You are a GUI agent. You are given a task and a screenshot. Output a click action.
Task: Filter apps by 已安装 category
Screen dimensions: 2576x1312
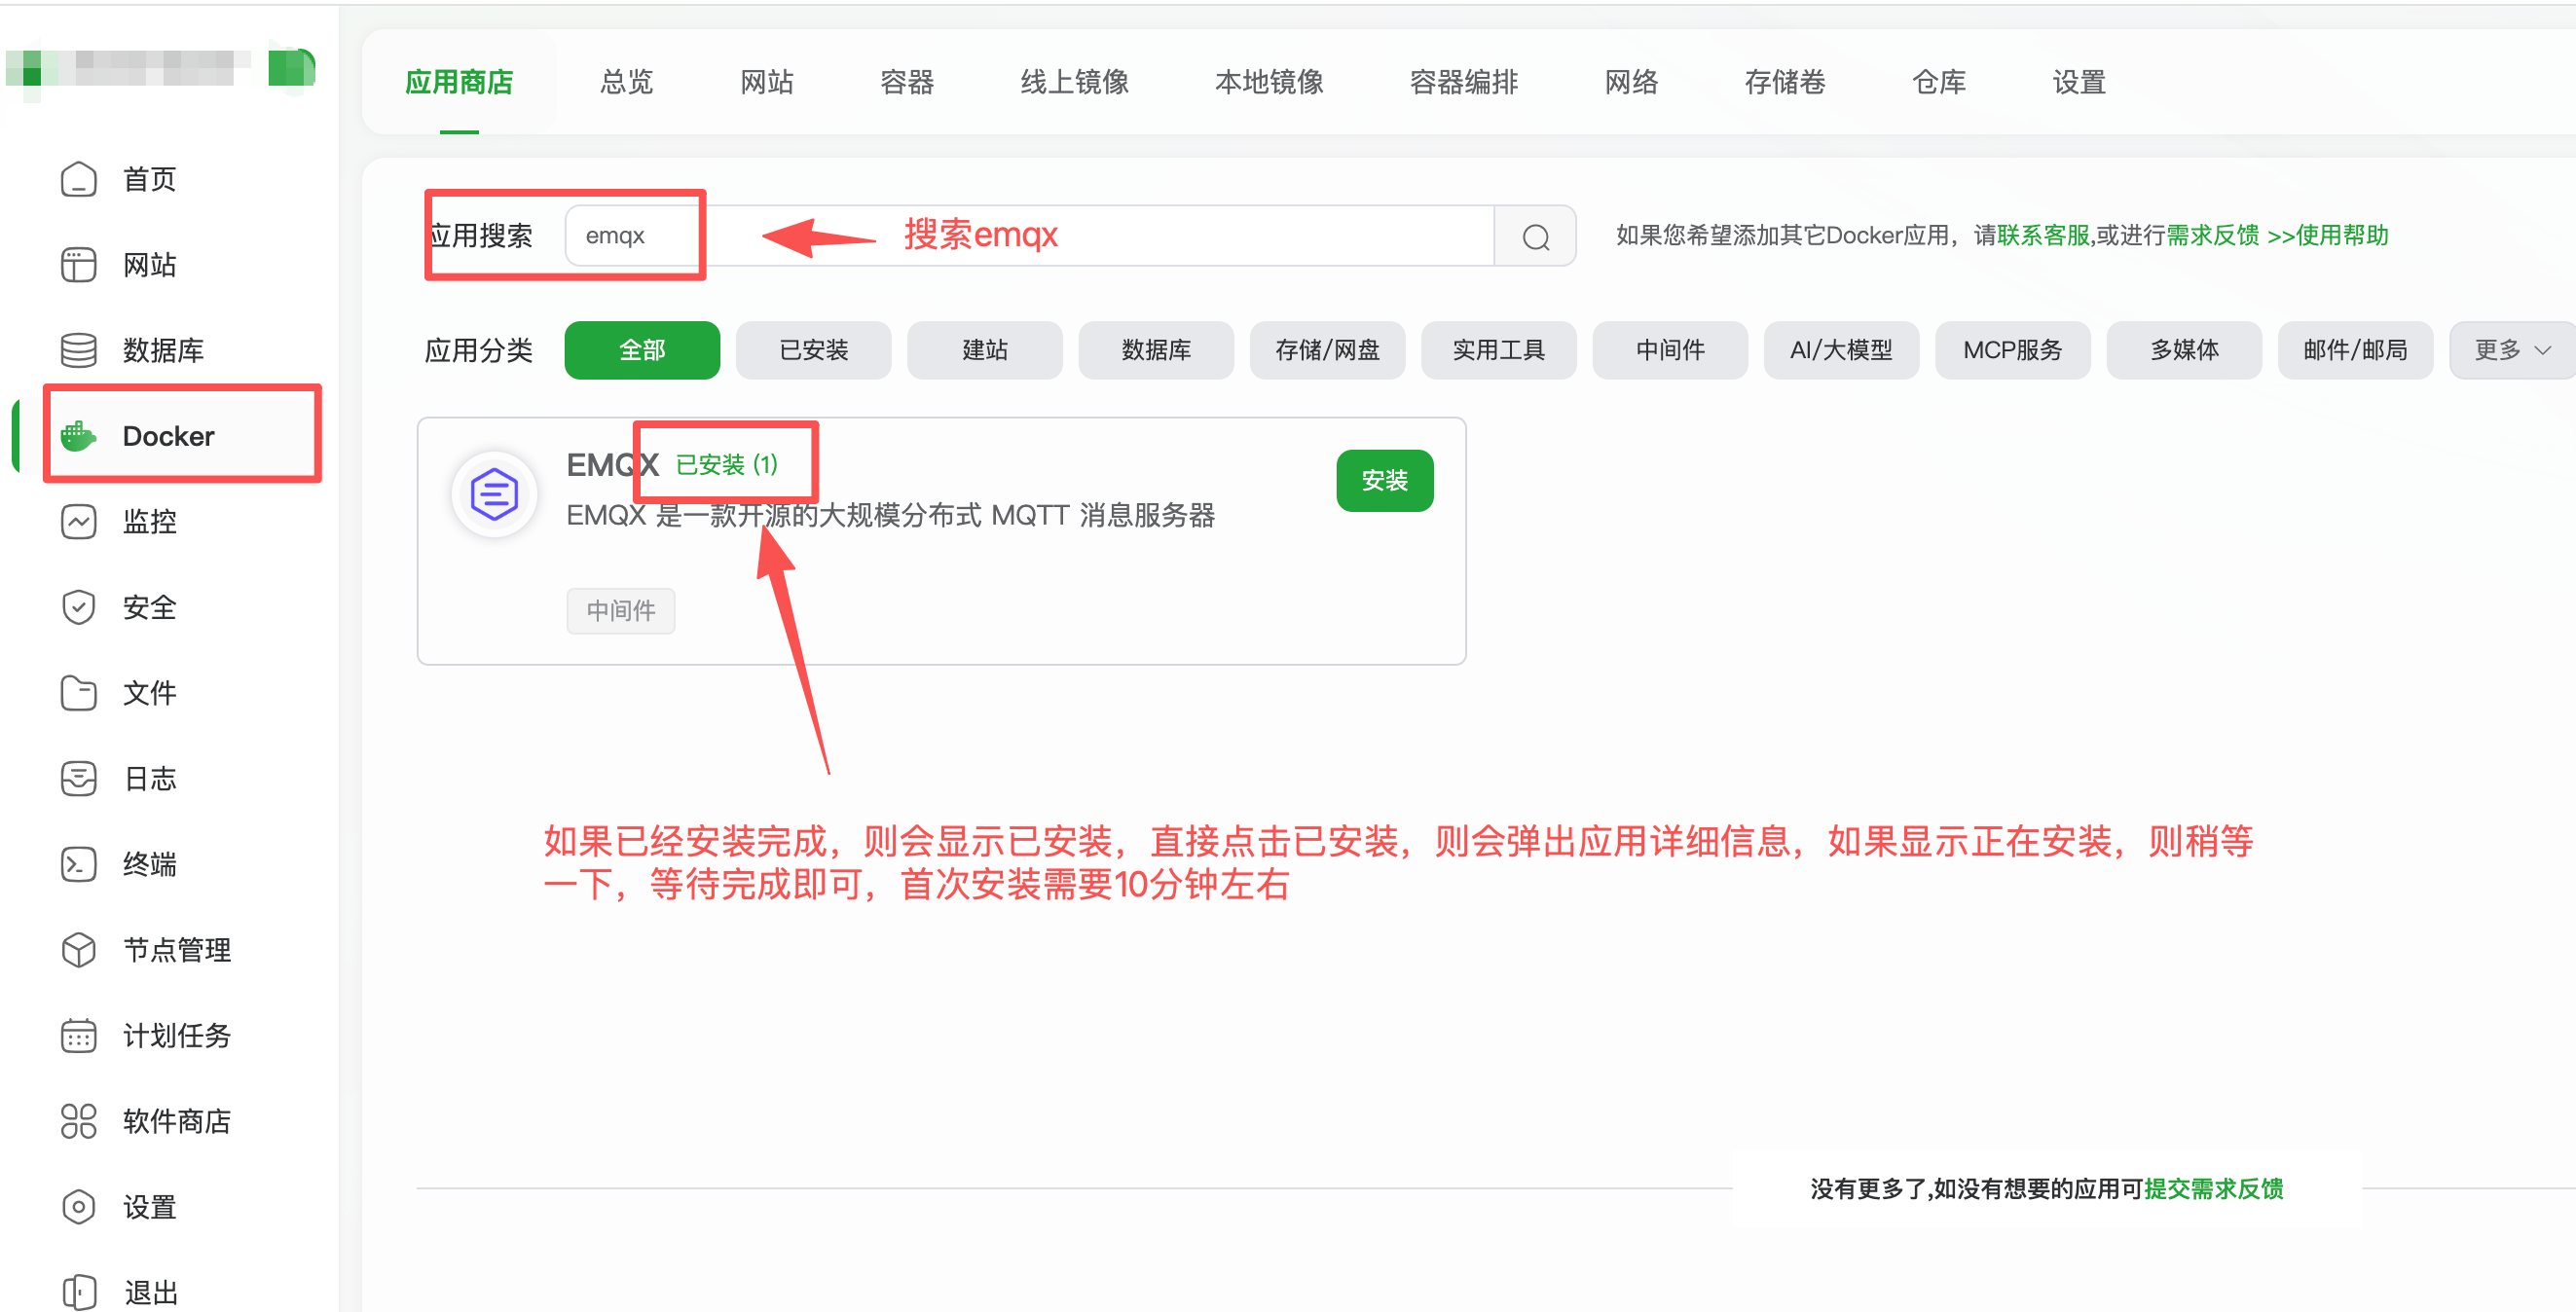[813, 350]
